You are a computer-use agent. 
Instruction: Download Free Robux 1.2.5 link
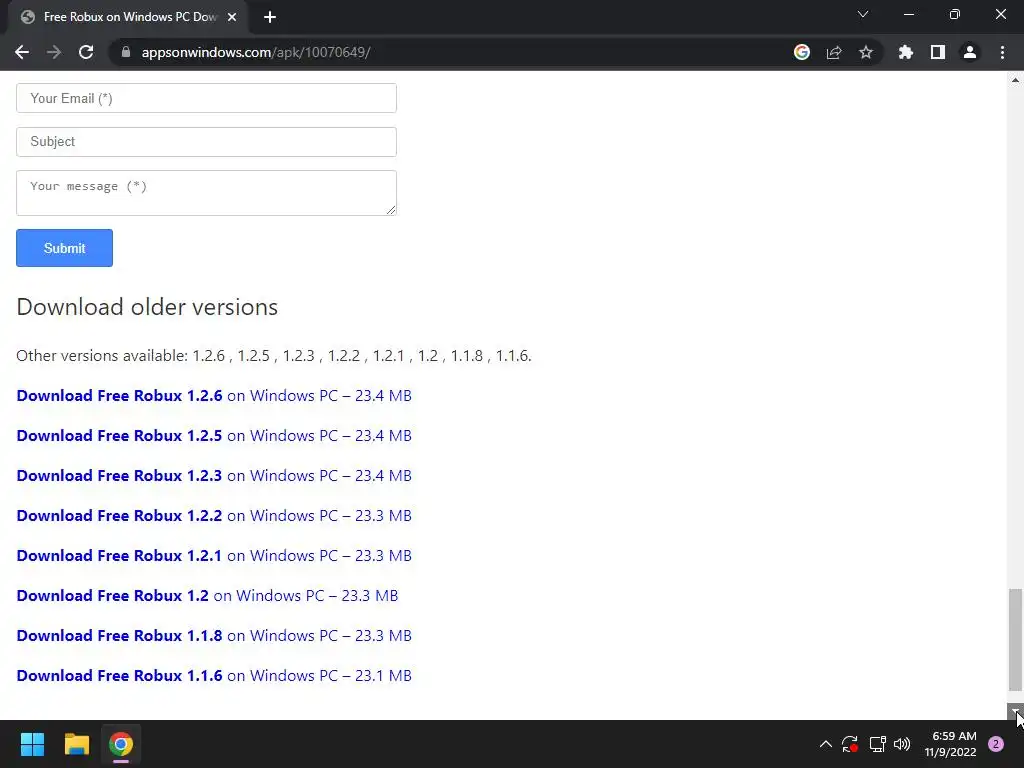coord(214,436)
